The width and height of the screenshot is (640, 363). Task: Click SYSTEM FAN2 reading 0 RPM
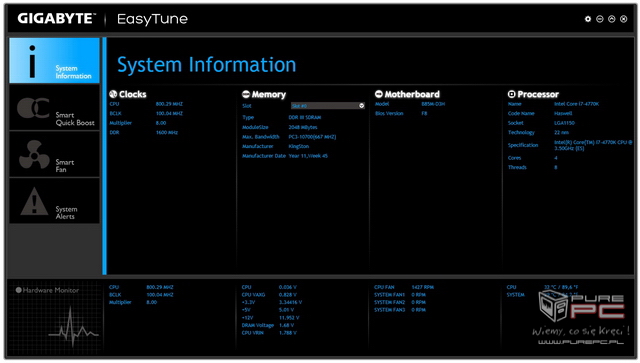418,302
